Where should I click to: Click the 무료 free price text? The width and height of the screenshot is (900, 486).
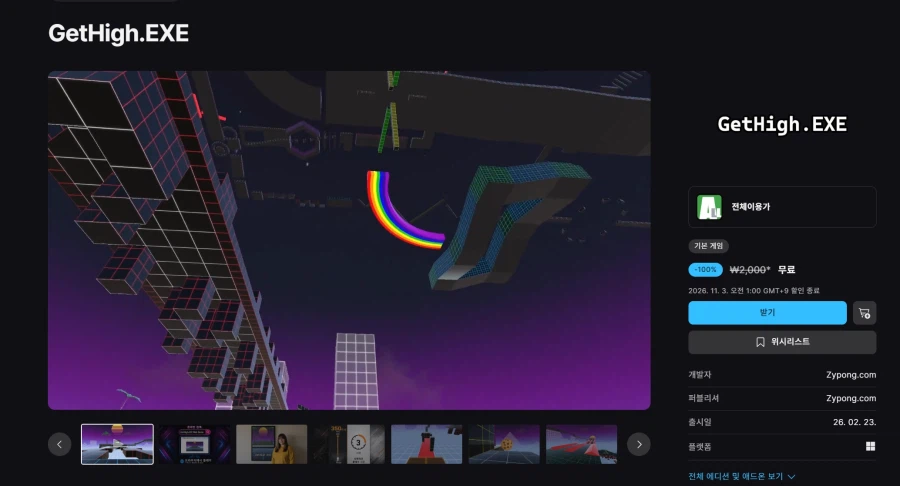pyautogui.click(x=786, y=270)
